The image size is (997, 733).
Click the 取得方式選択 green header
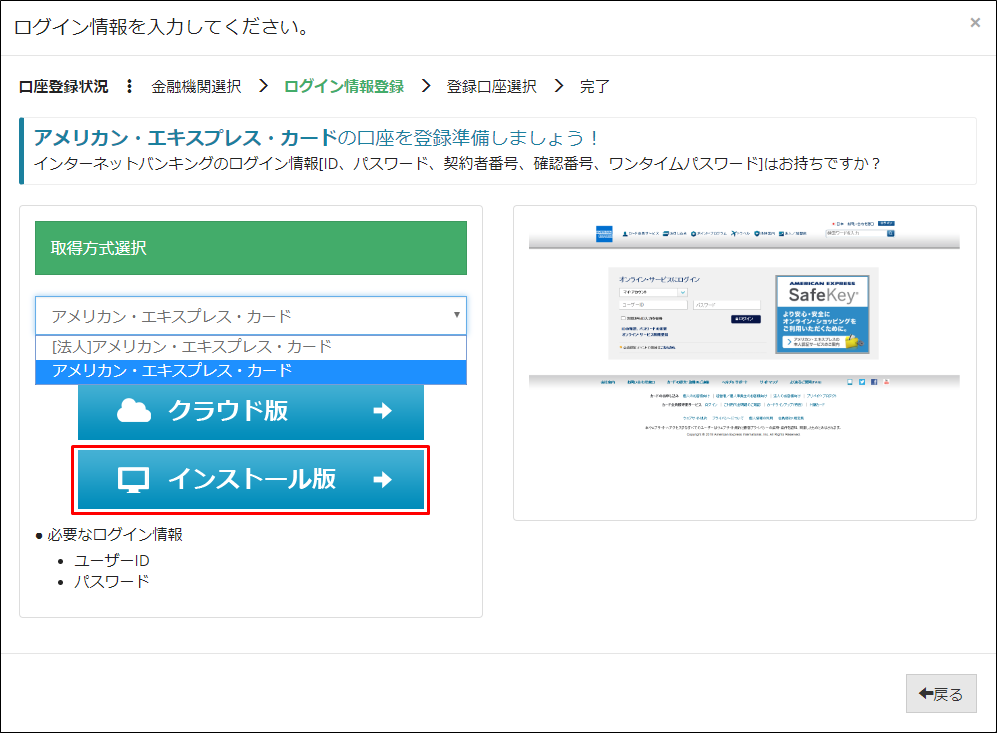(251, 248)
